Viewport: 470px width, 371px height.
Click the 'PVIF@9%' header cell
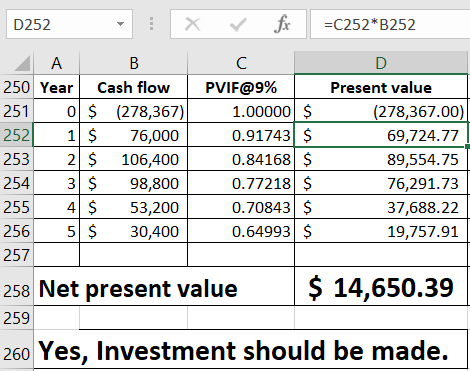(241, 87)
